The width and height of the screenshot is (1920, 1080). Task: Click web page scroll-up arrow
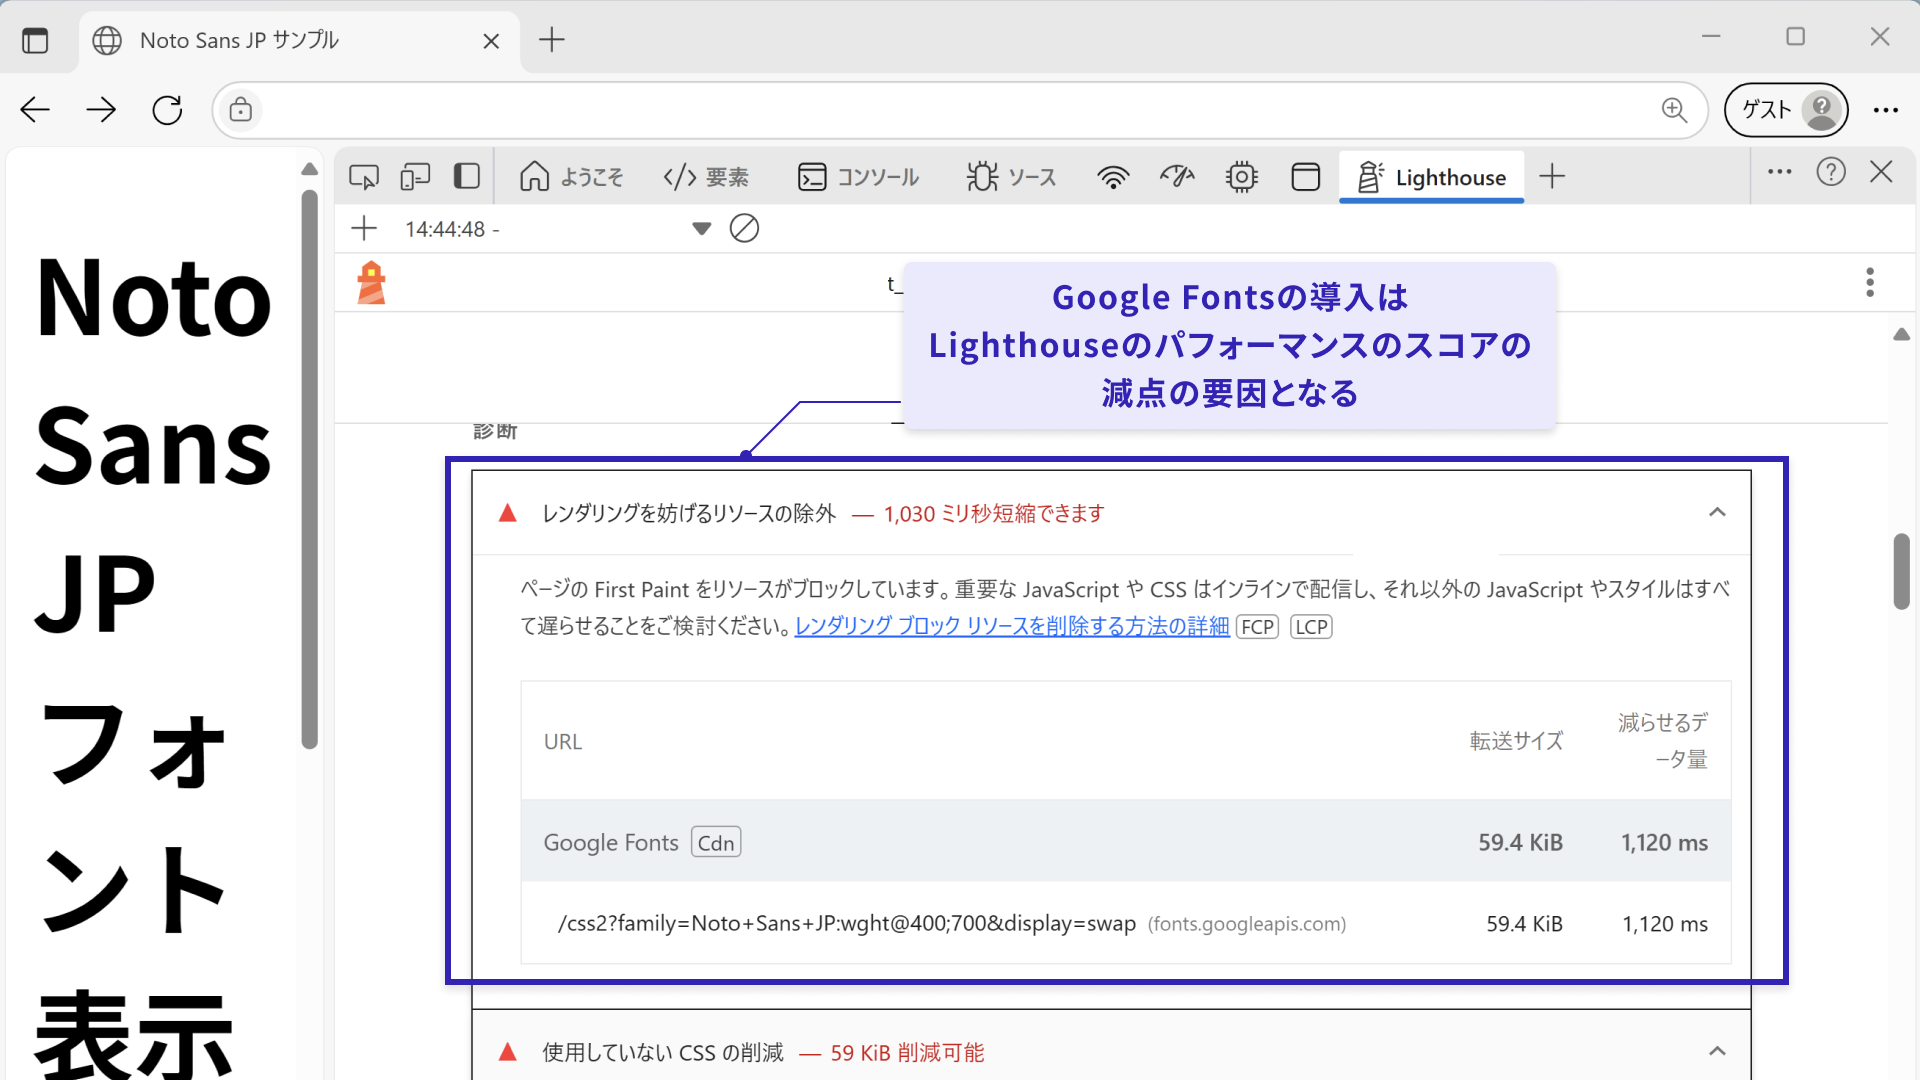point(310,169)
